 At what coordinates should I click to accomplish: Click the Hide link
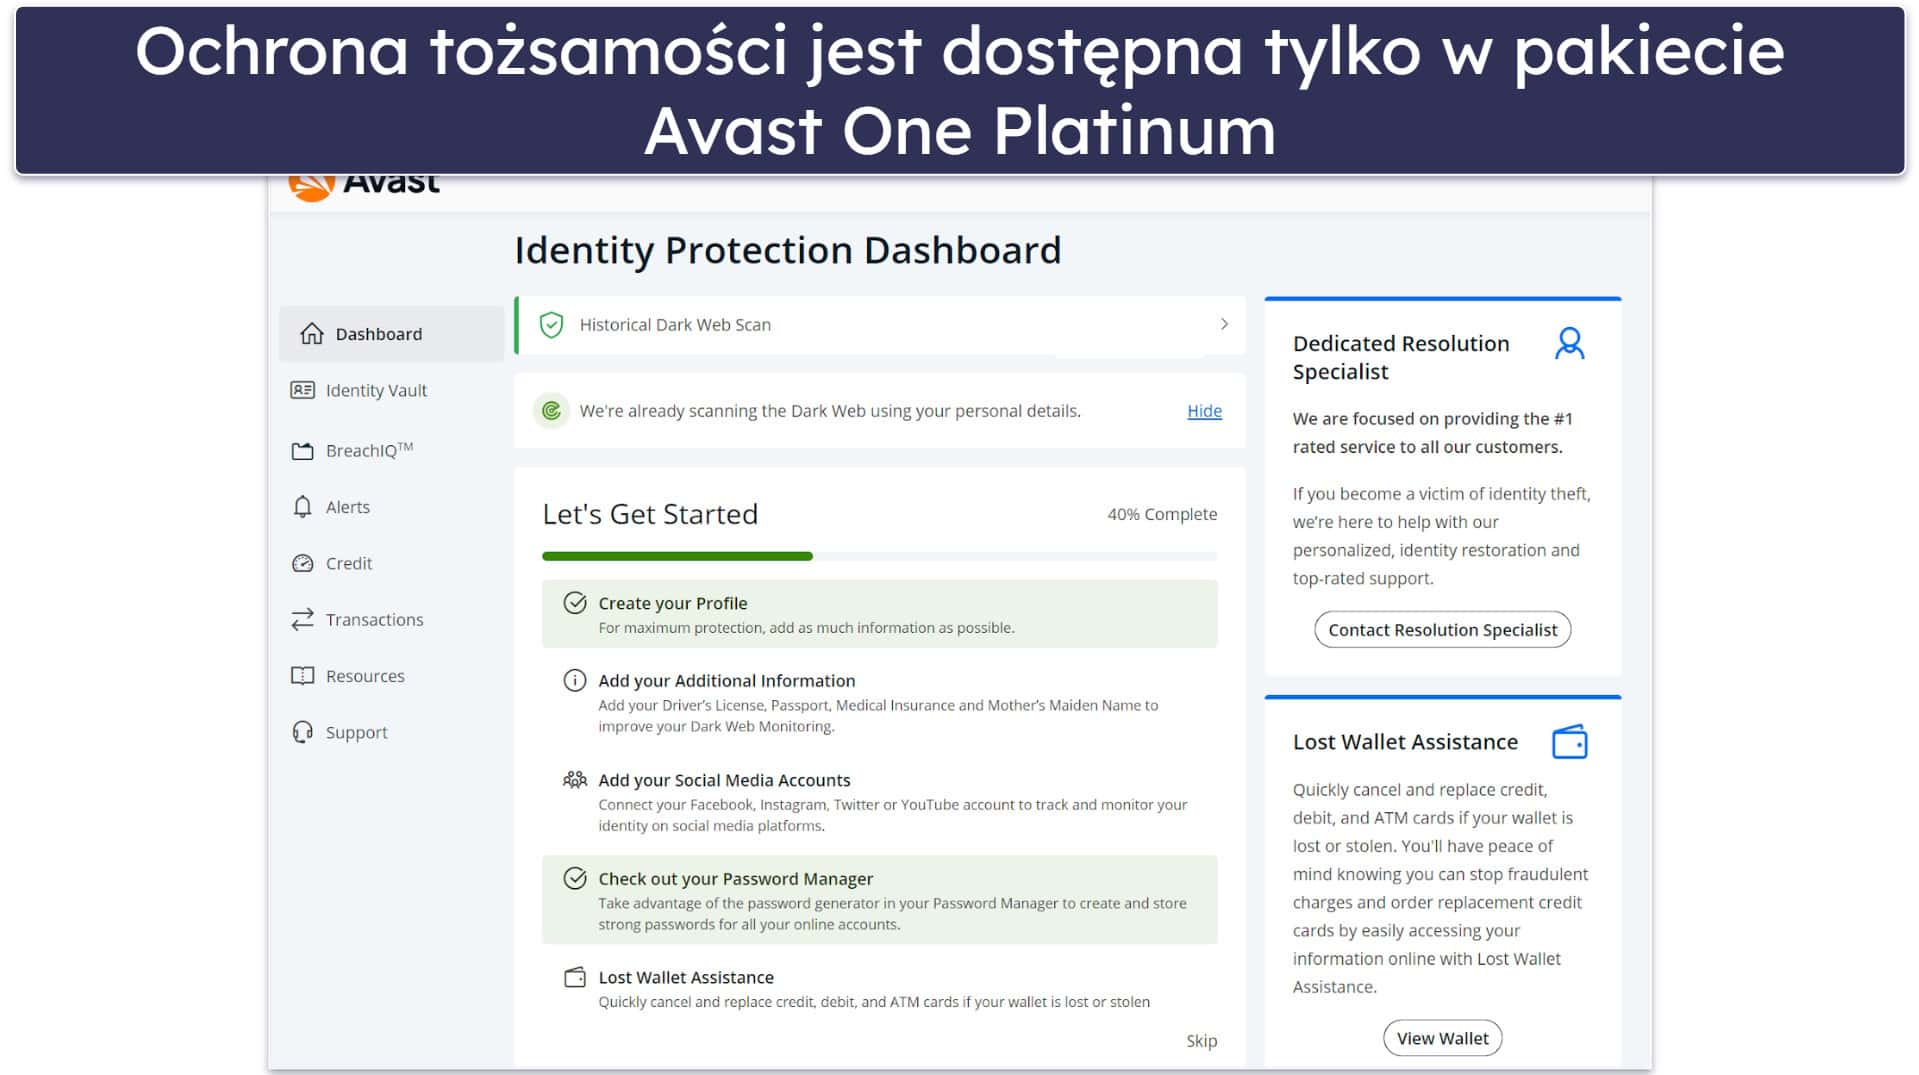1204,411
